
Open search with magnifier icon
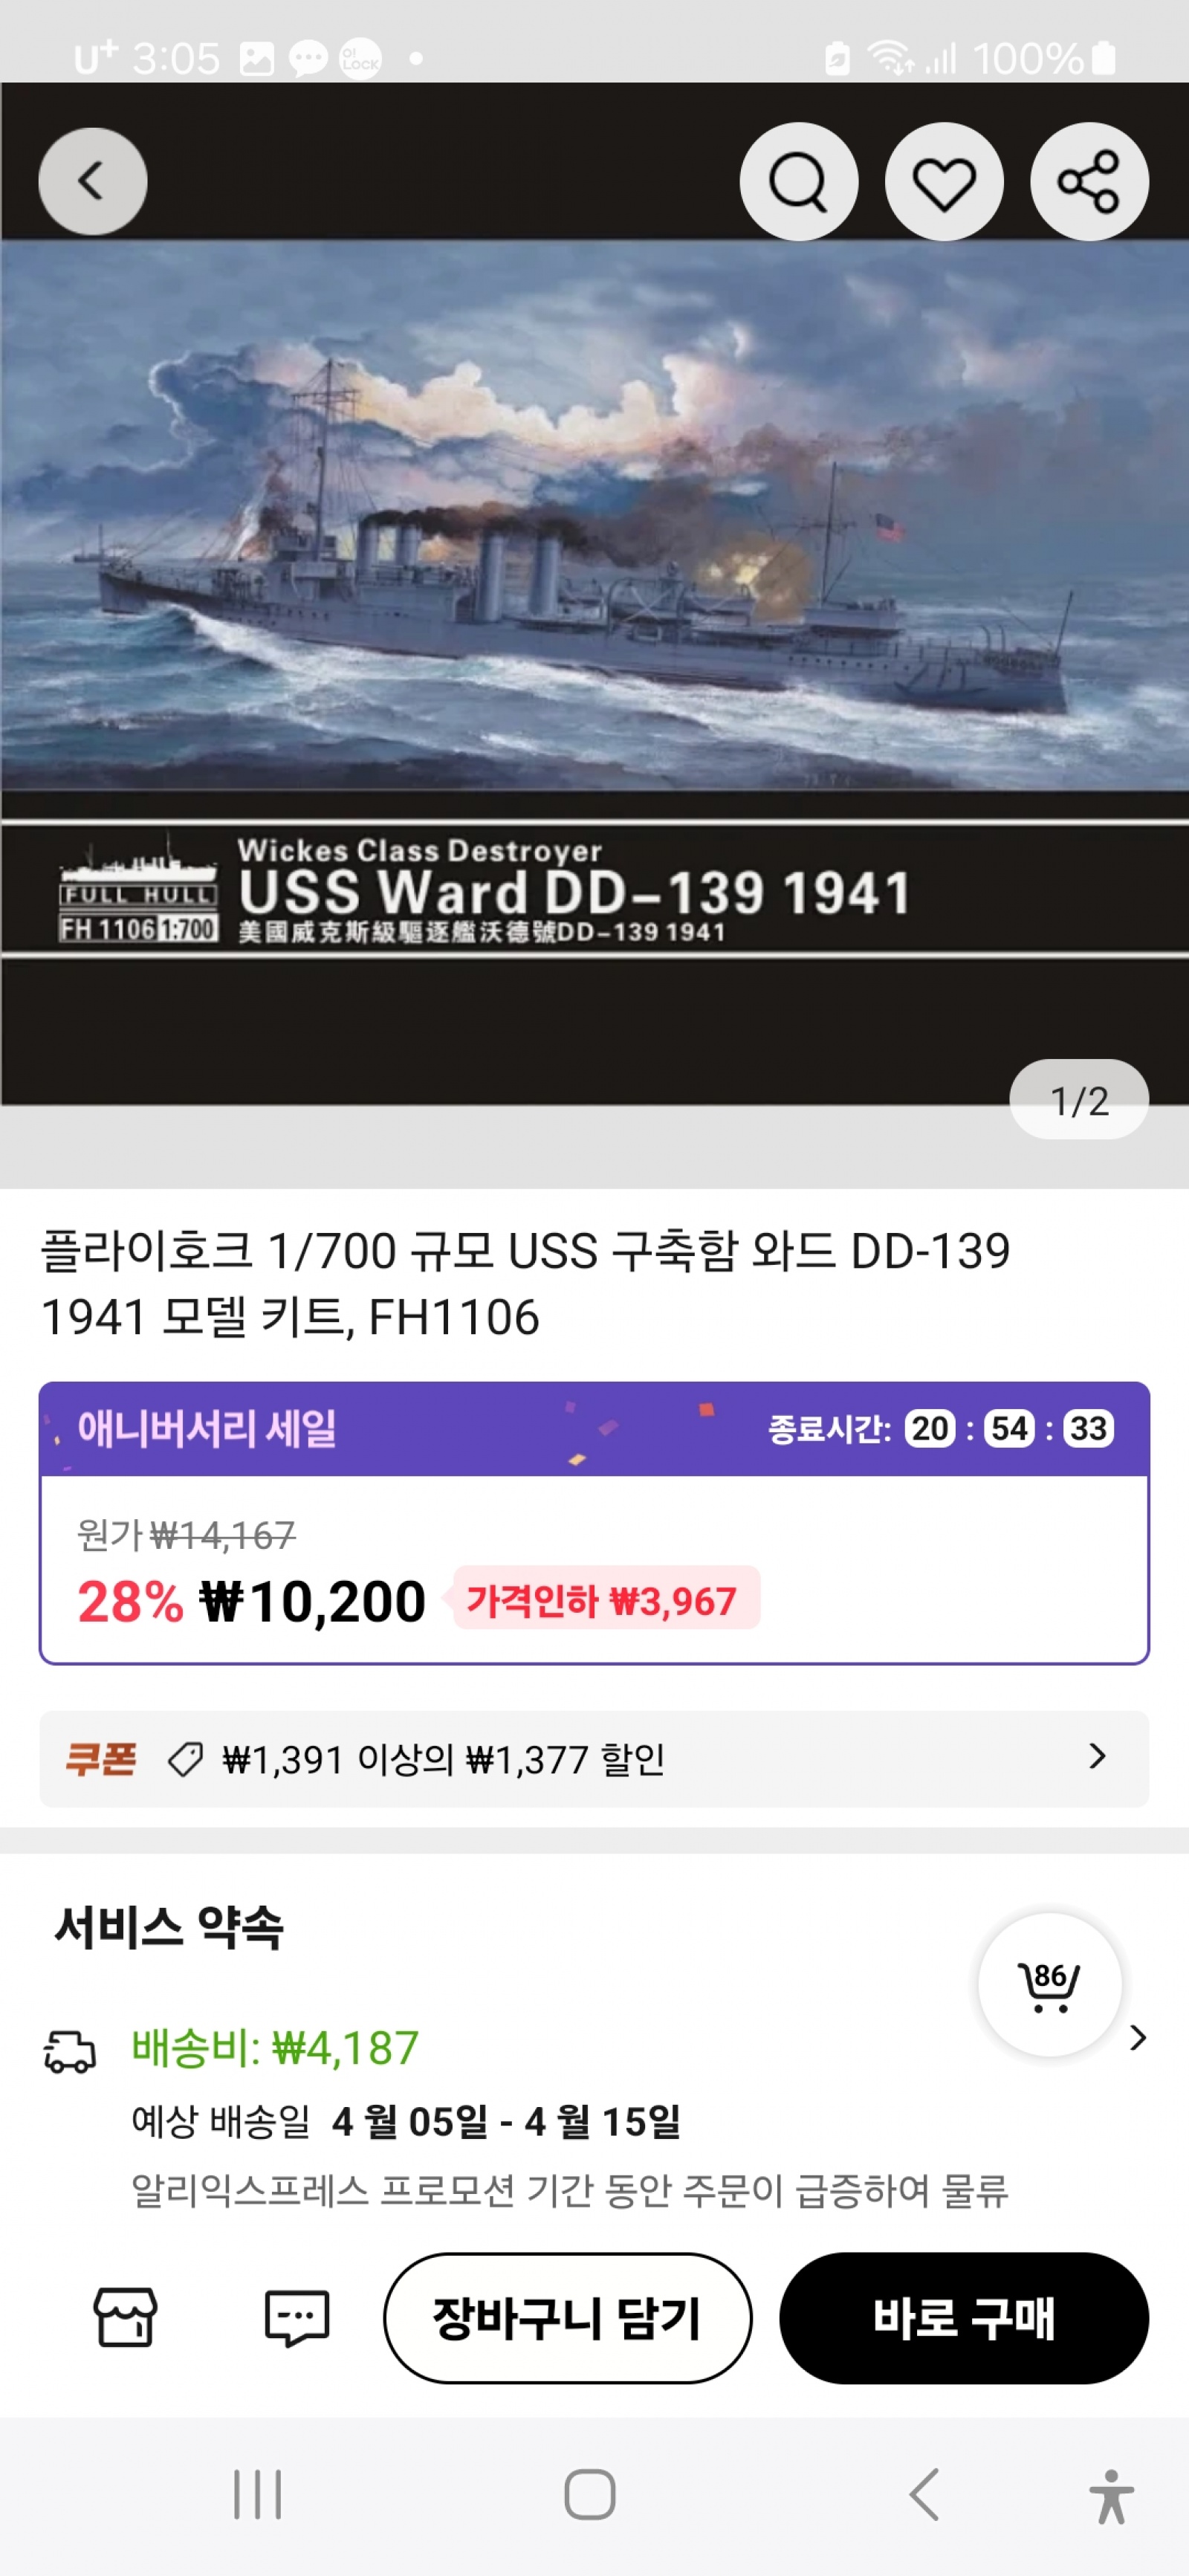(x=798, y=181)
